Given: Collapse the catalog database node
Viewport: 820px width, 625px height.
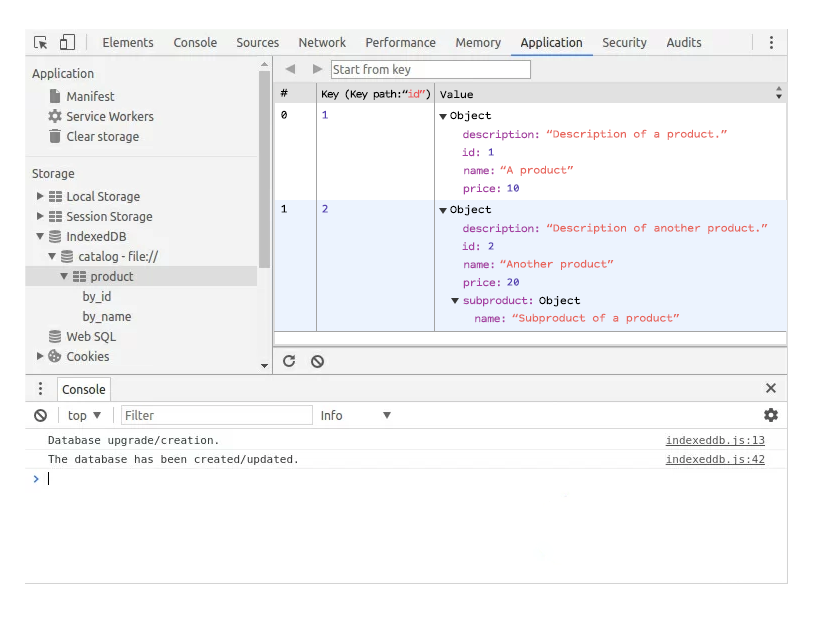Looking at the screenshot, I should click(52, 256).
